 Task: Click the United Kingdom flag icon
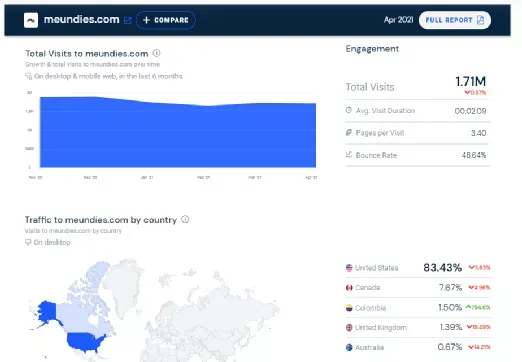349,327
